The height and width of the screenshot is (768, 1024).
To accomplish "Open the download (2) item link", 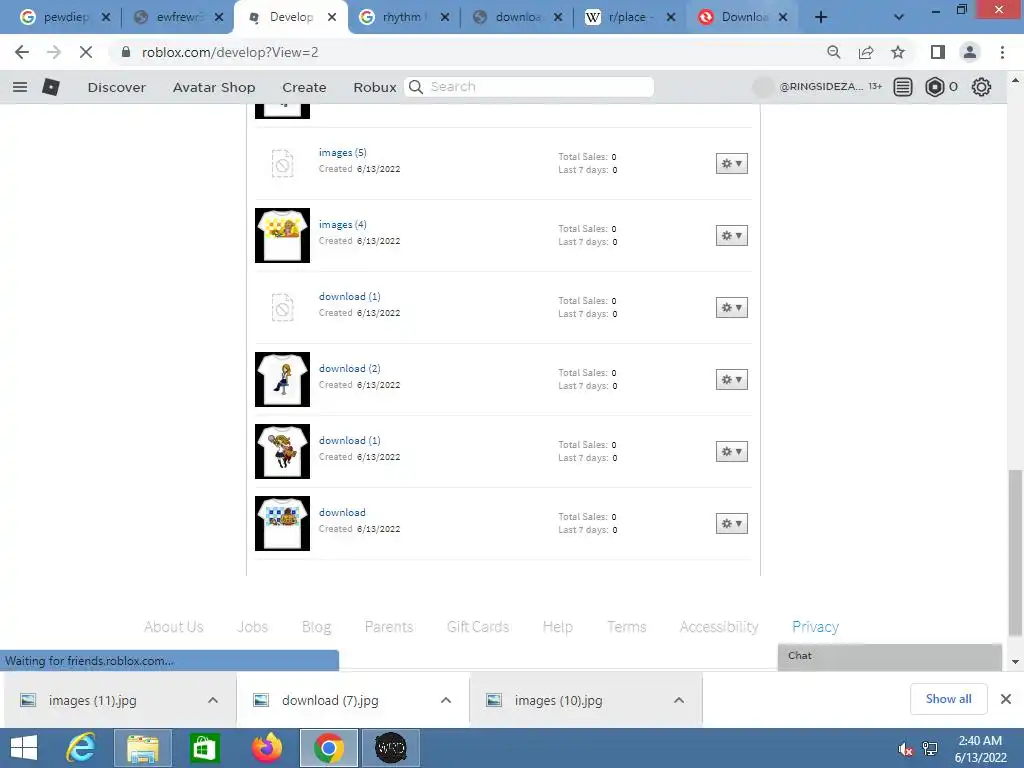I will pos(349,369).
